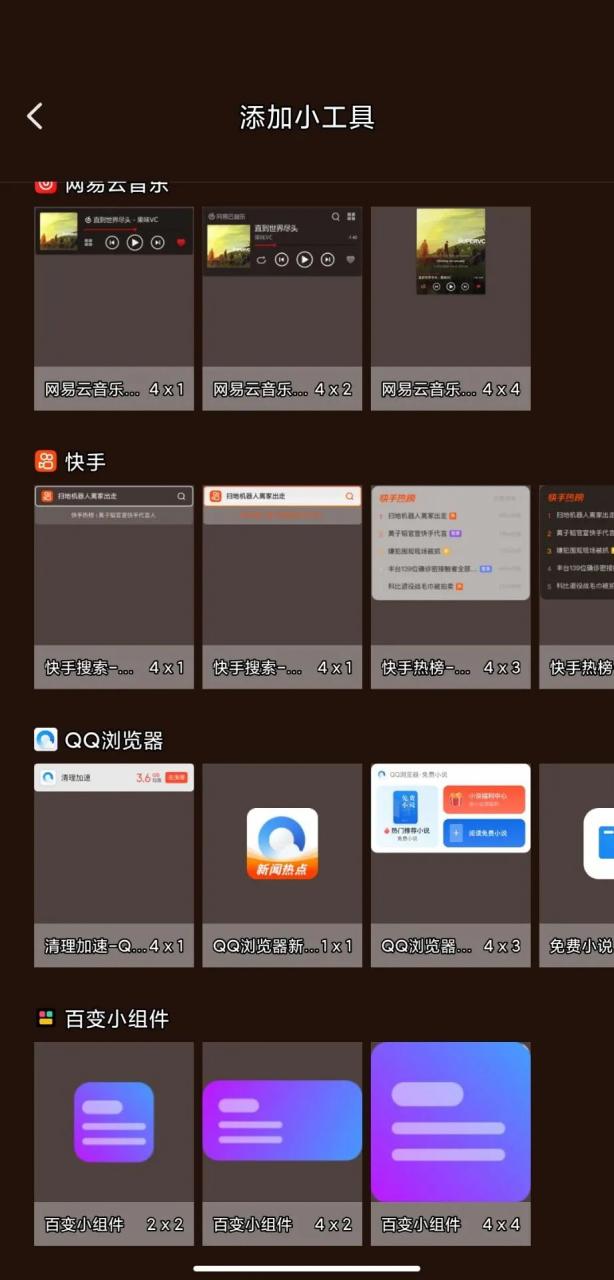Tap the 百变小组件 section heading text
Image resolution: width=614 pixels, height=1280 pixels.
(117, 1018)
